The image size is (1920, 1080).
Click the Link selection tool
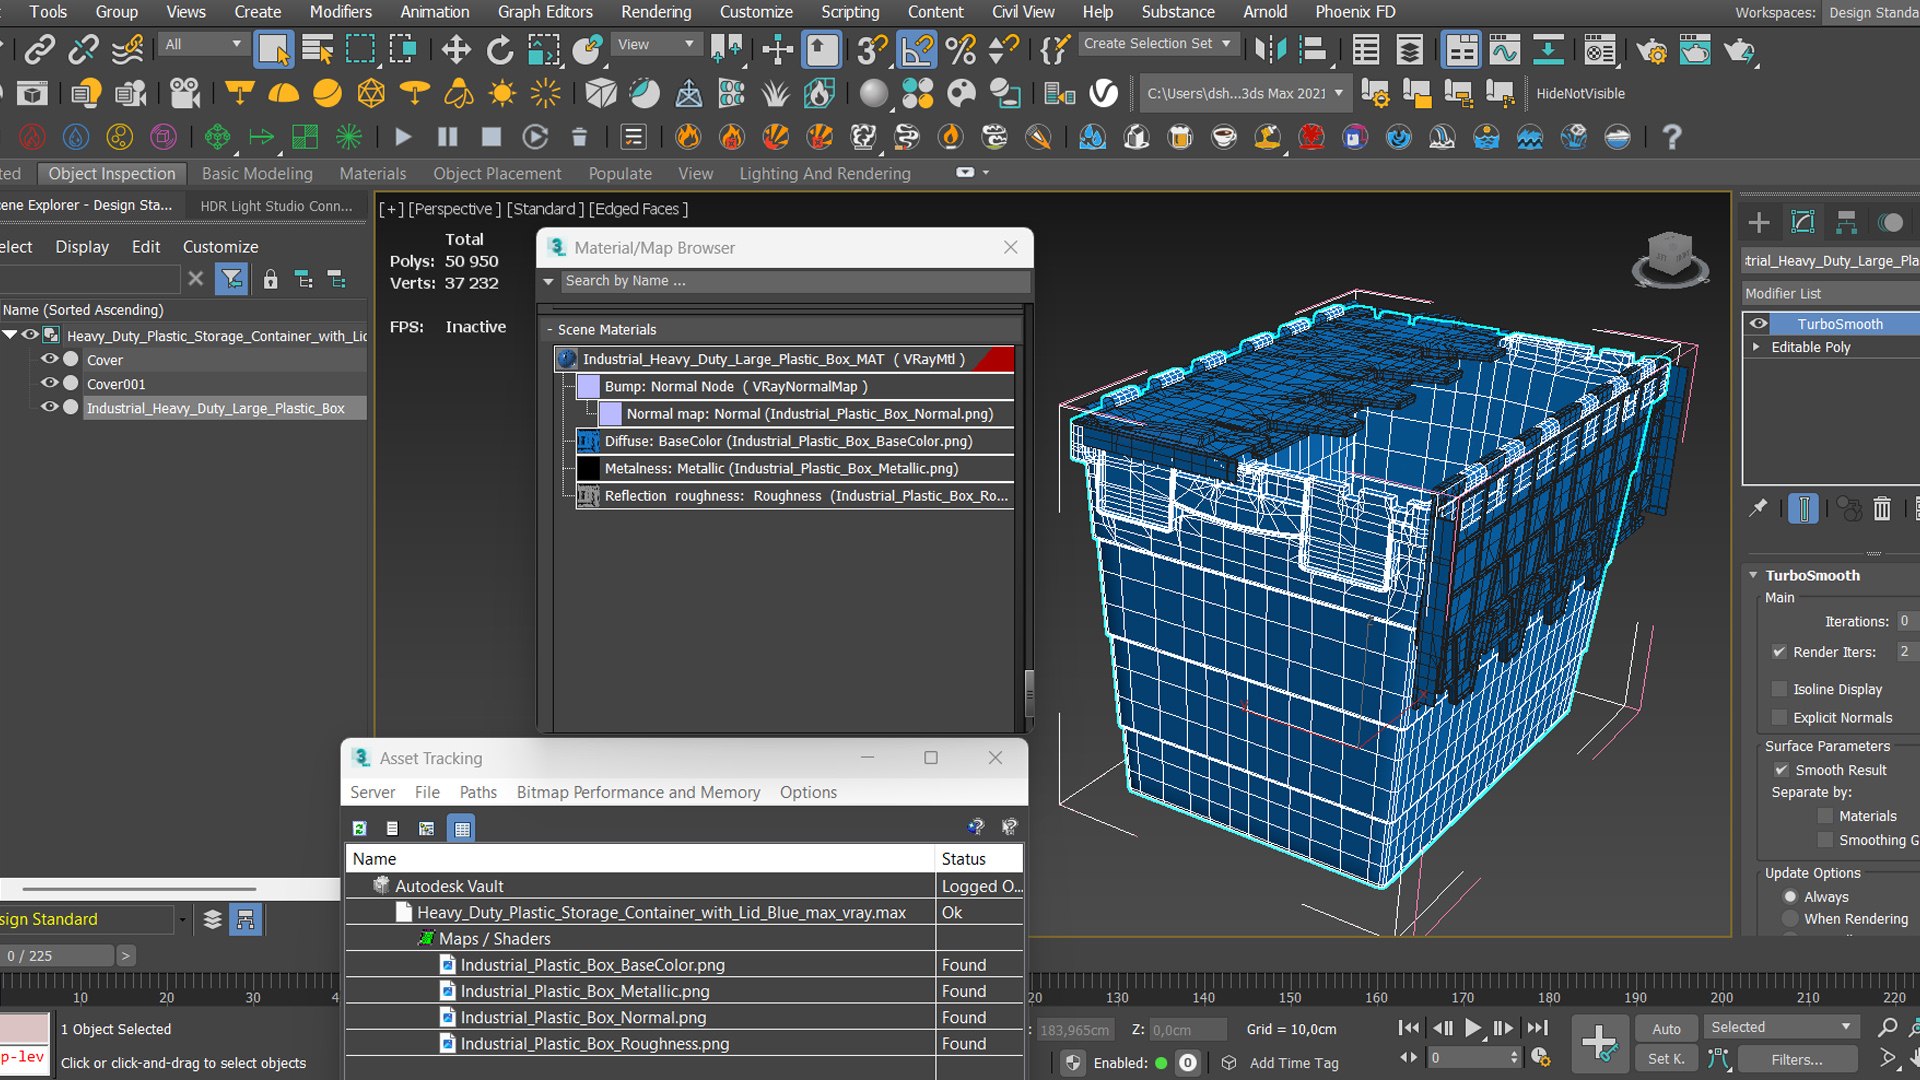(40, 49)
